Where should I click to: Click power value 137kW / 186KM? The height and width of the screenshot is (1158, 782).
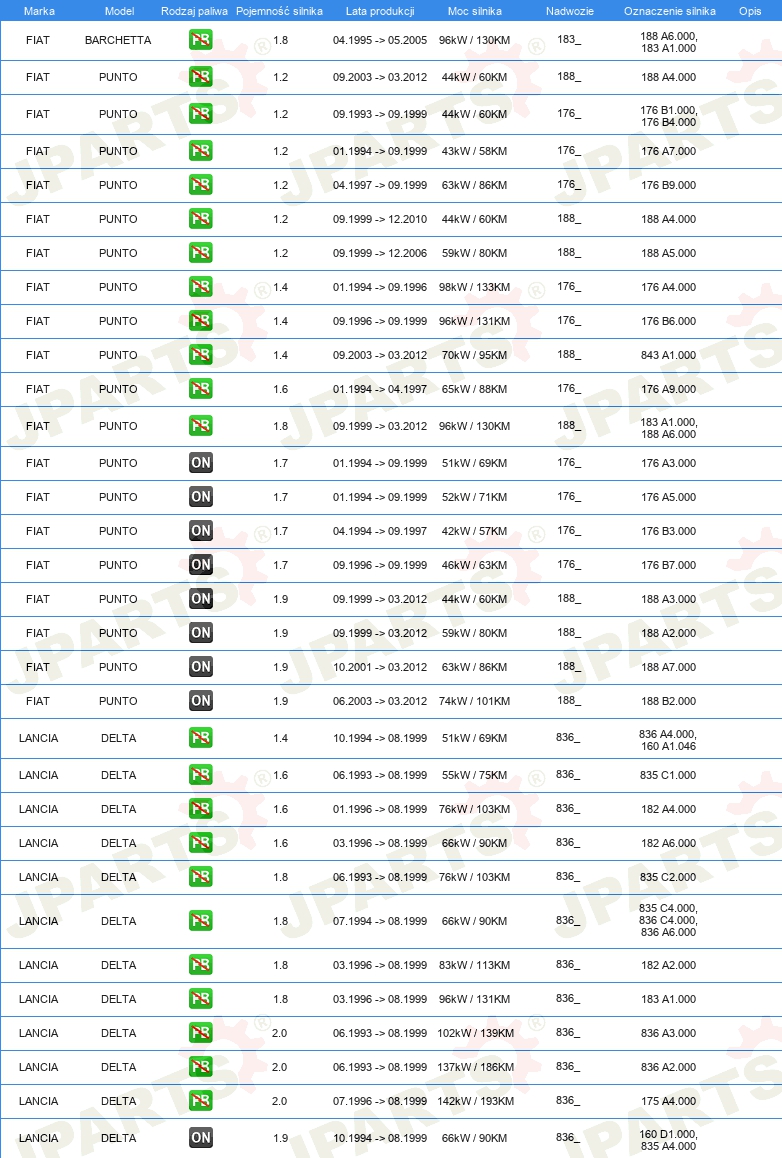pyautogui.click(x=476, y=1066)
